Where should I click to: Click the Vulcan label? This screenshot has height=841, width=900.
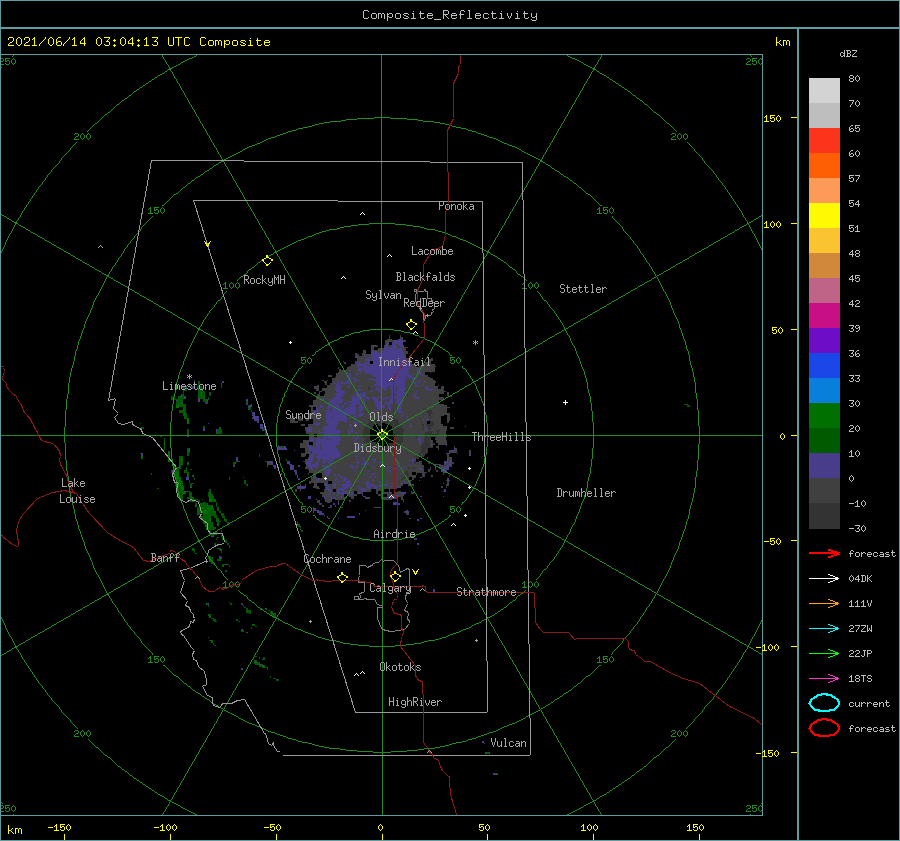point(508,743)
